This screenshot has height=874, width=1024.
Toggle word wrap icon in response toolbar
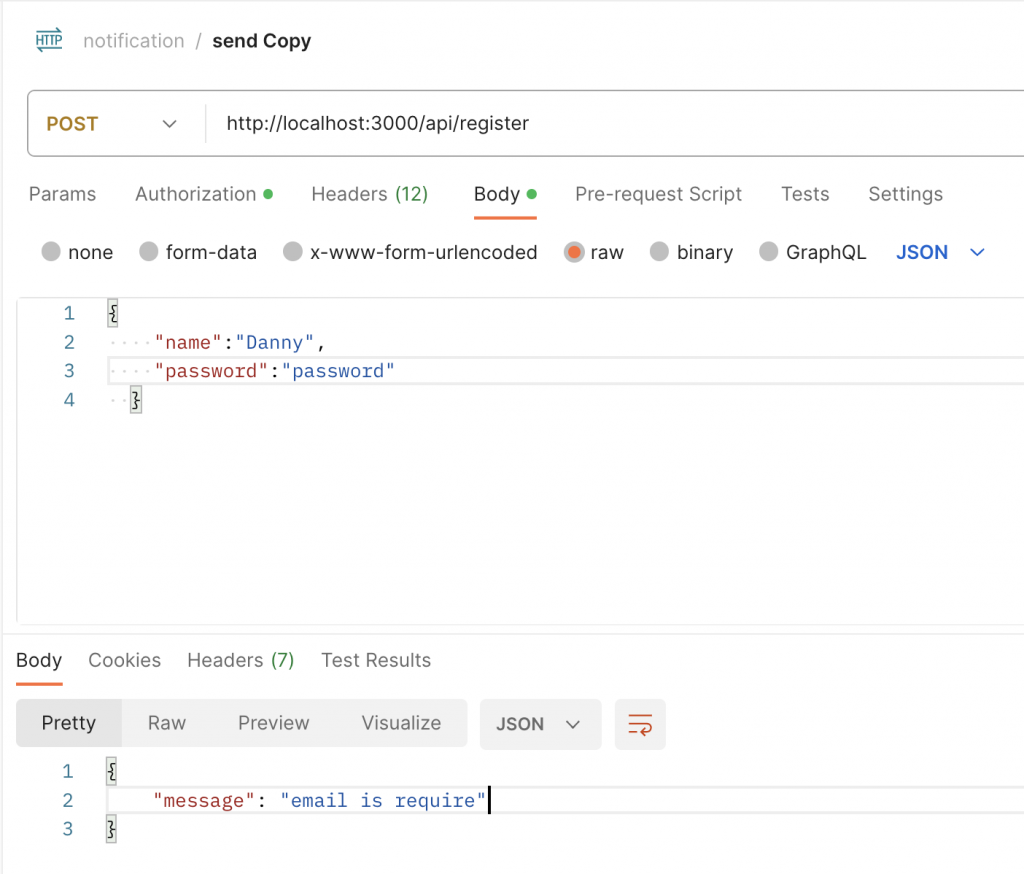[x=640, y=724]
